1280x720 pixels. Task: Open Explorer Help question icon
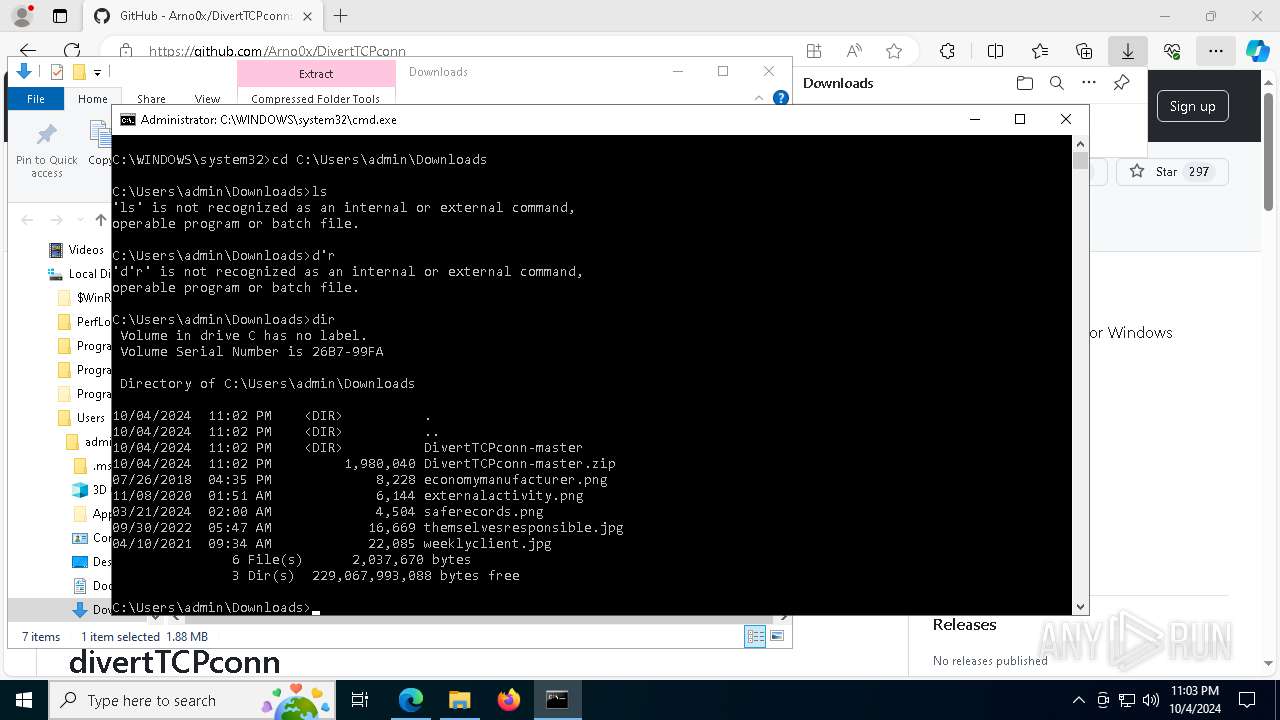click(x=781, y=98)
